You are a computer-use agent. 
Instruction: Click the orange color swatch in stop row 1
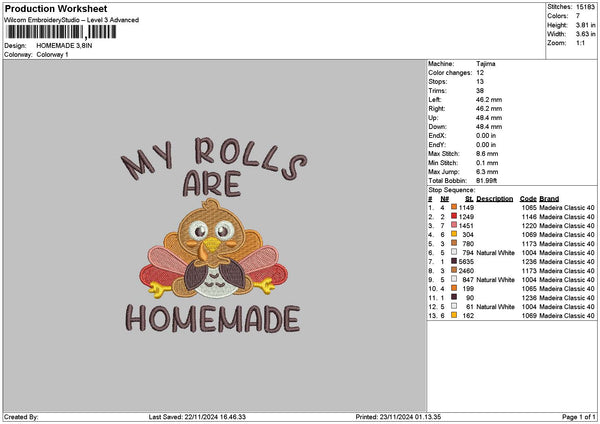click(454, 207)
